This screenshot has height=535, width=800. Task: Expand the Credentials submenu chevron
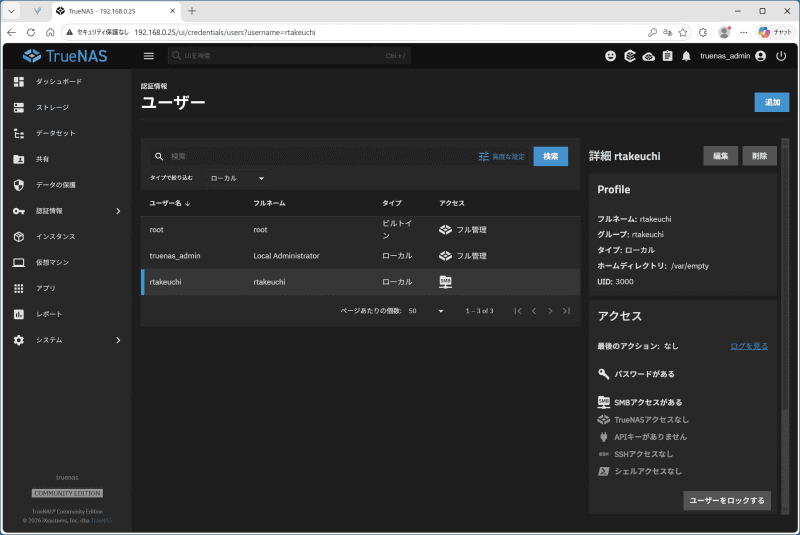pyautogui.click(x=118, y=211)
